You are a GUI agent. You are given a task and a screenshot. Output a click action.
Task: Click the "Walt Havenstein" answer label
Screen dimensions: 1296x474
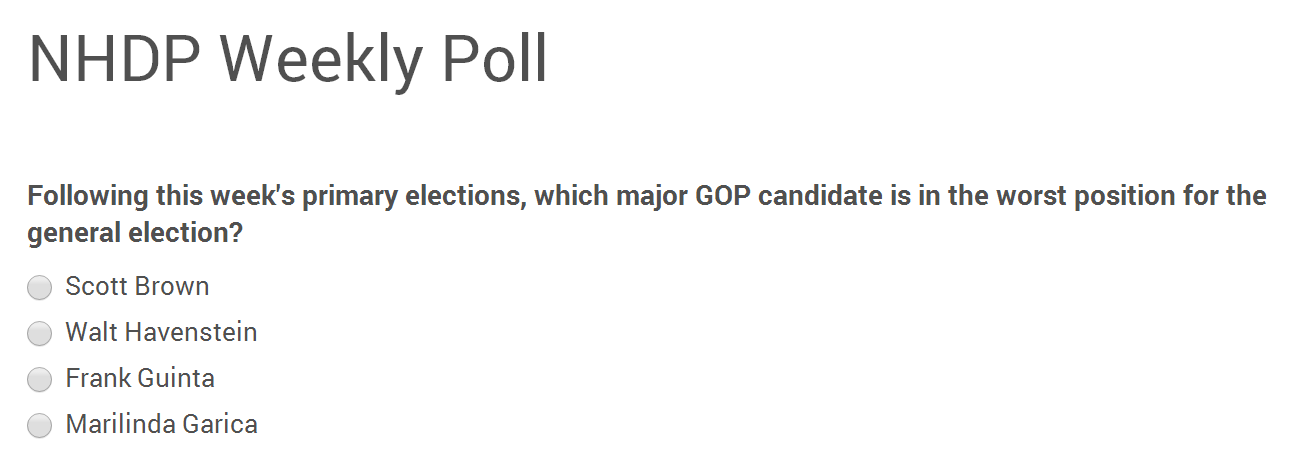click(161, 333)
